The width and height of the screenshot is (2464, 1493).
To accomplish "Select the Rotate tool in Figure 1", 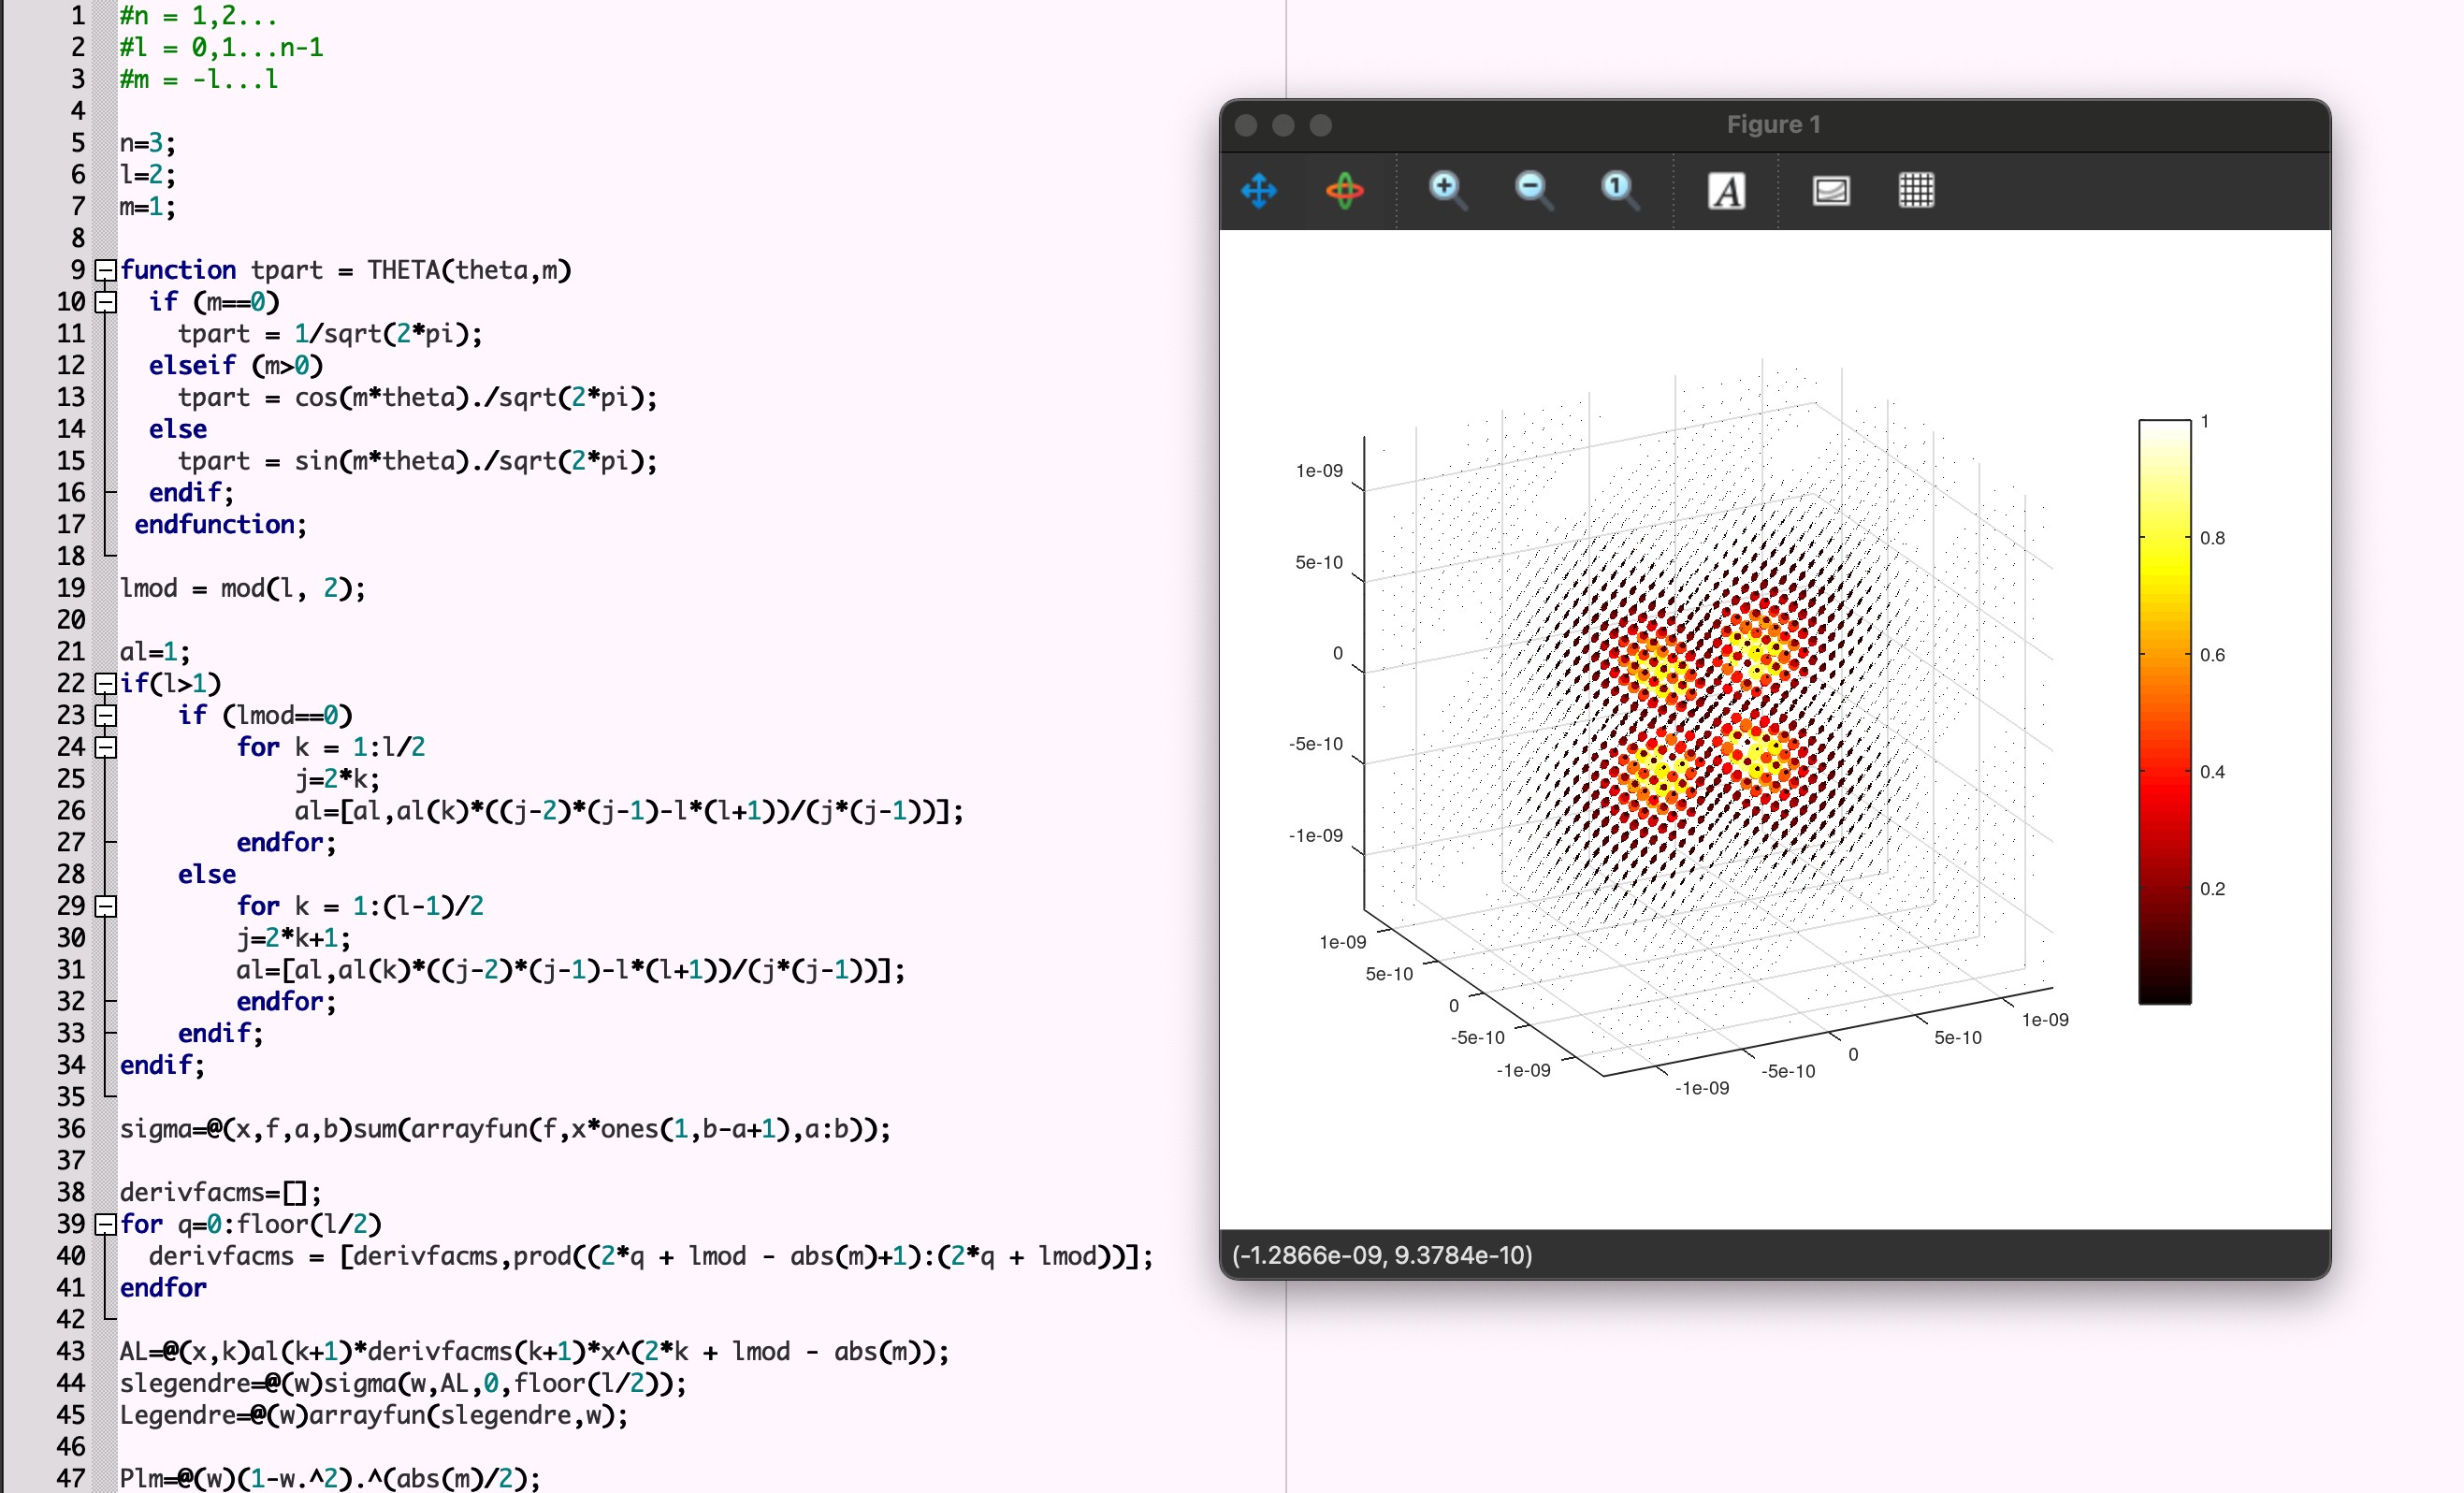I will 1345,190.
